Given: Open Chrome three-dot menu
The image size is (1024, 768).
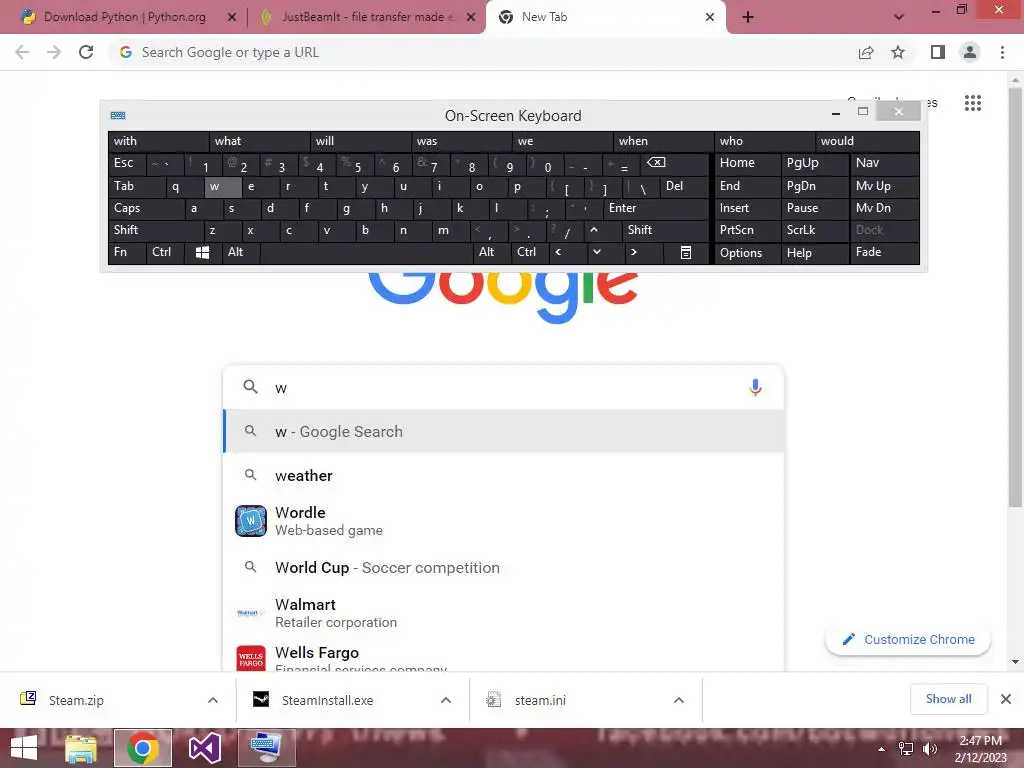Looking at the screenshot, I should pos(1002,52).
